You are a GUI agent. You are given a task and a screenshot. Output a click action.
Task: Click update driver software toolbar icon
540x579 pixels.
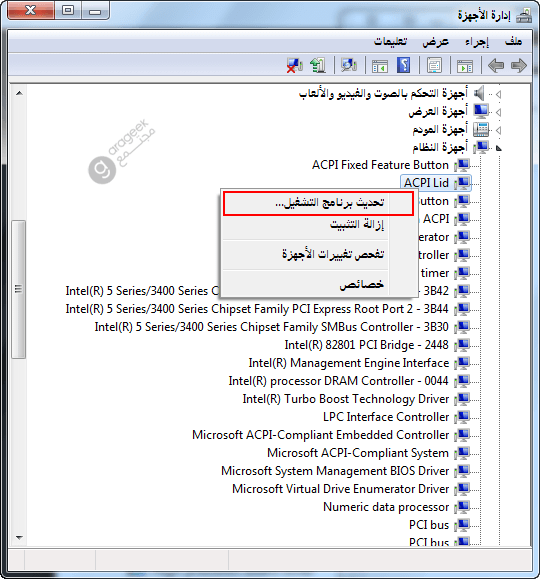[318, 65]
